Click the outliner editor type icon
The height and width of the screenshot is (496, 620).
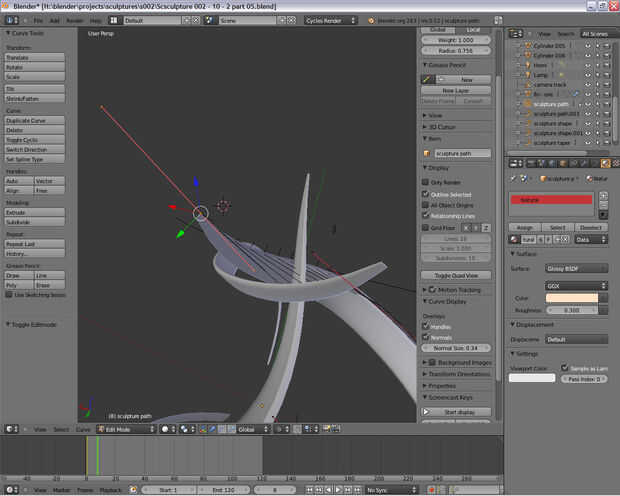click(x=516, y=33)
